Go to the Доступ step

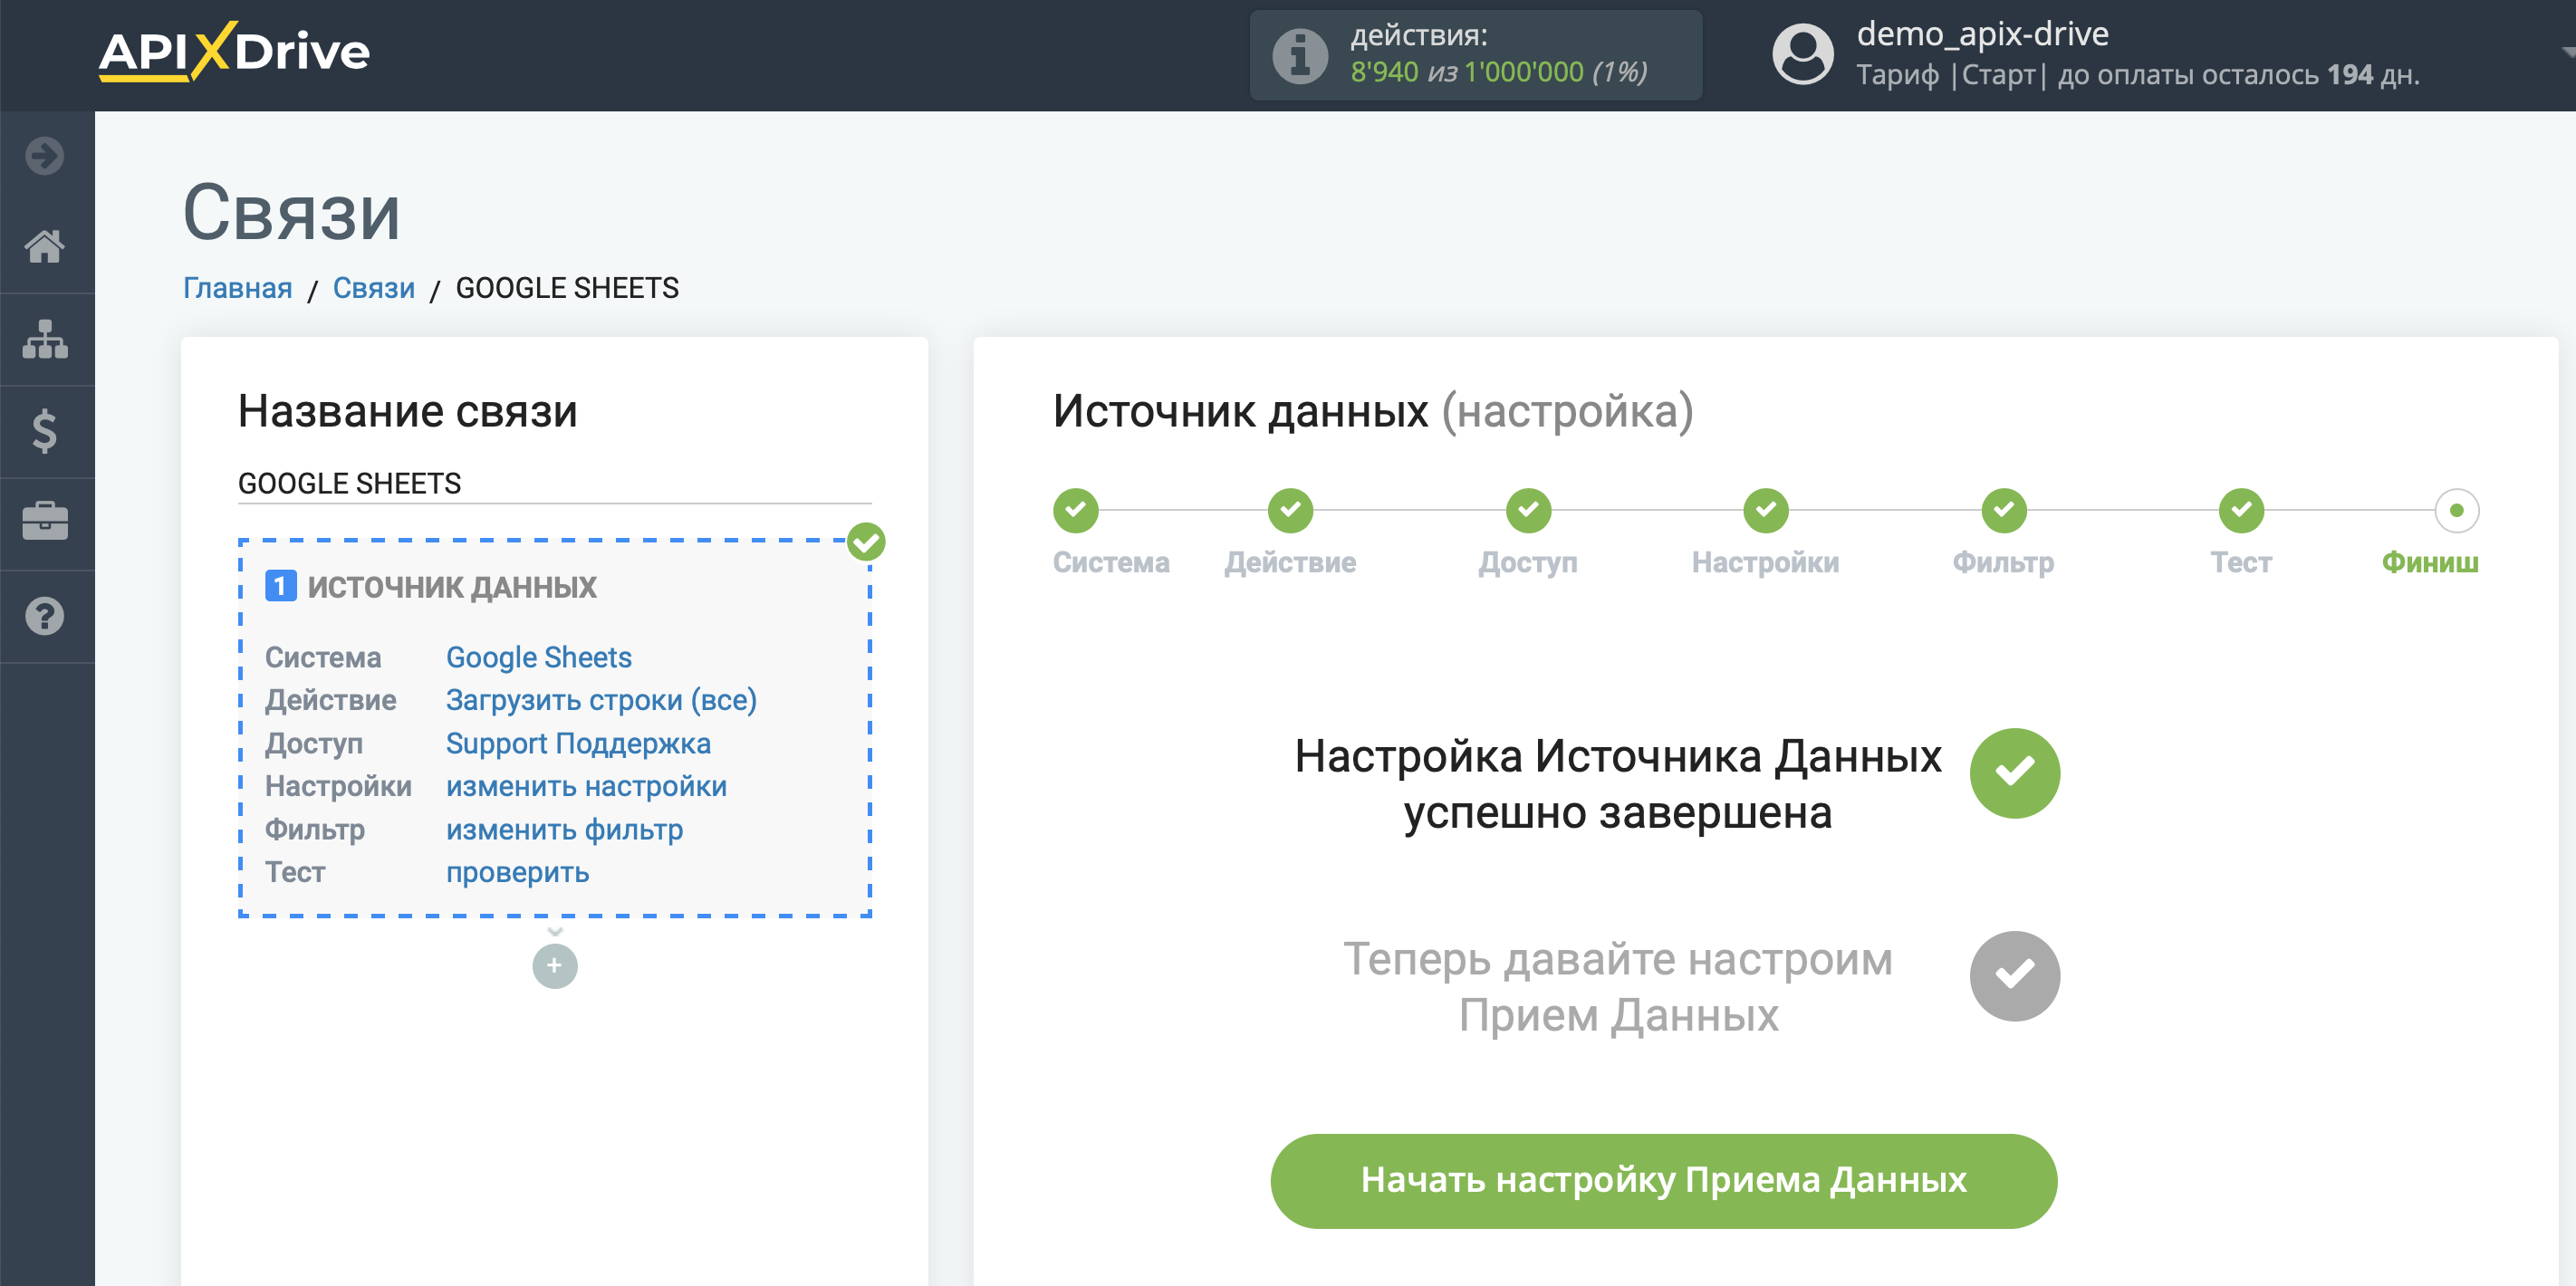pos(1528,511)
